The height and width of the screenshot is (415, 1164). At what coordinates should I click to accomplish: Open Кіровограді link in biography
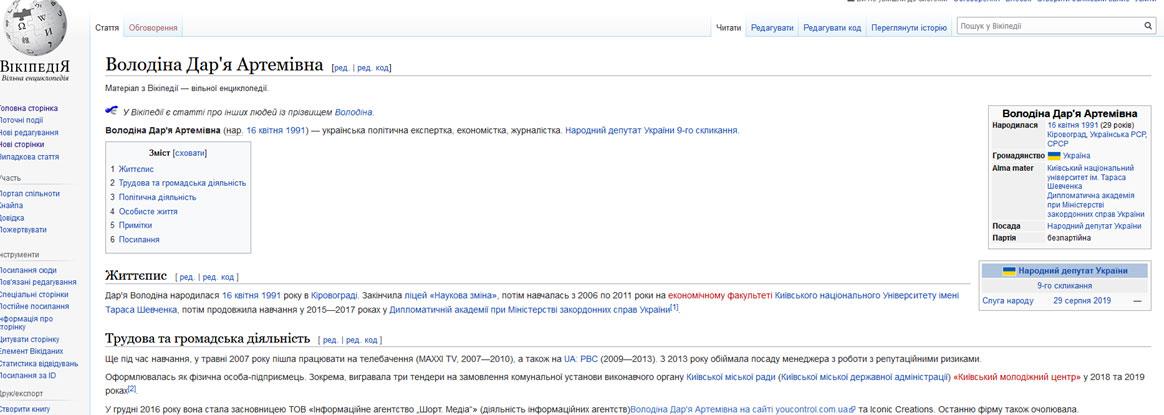[x=334, y=295]
